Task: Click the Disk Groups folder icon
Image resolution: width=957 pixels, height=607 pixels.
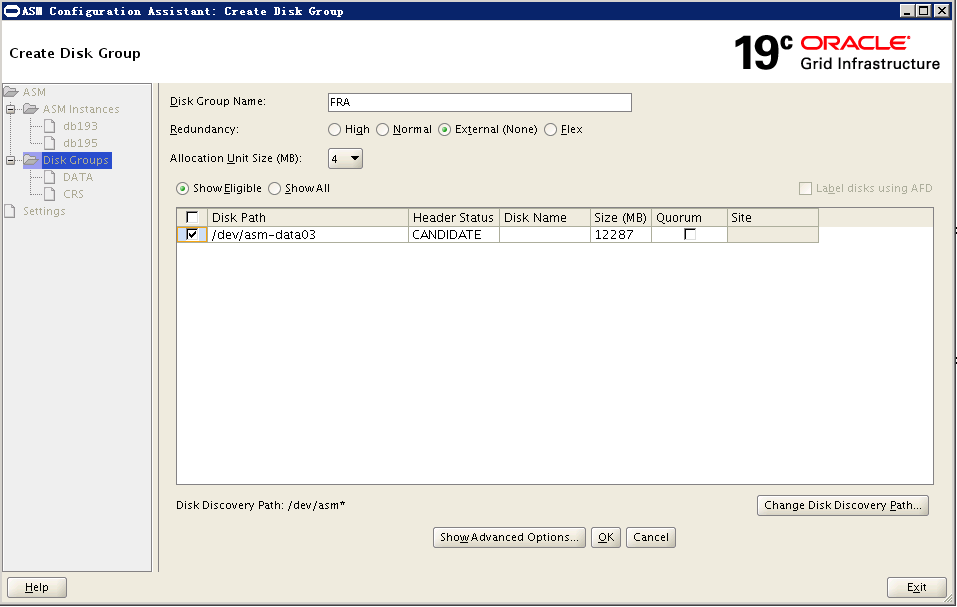Action: coord(31,160)
